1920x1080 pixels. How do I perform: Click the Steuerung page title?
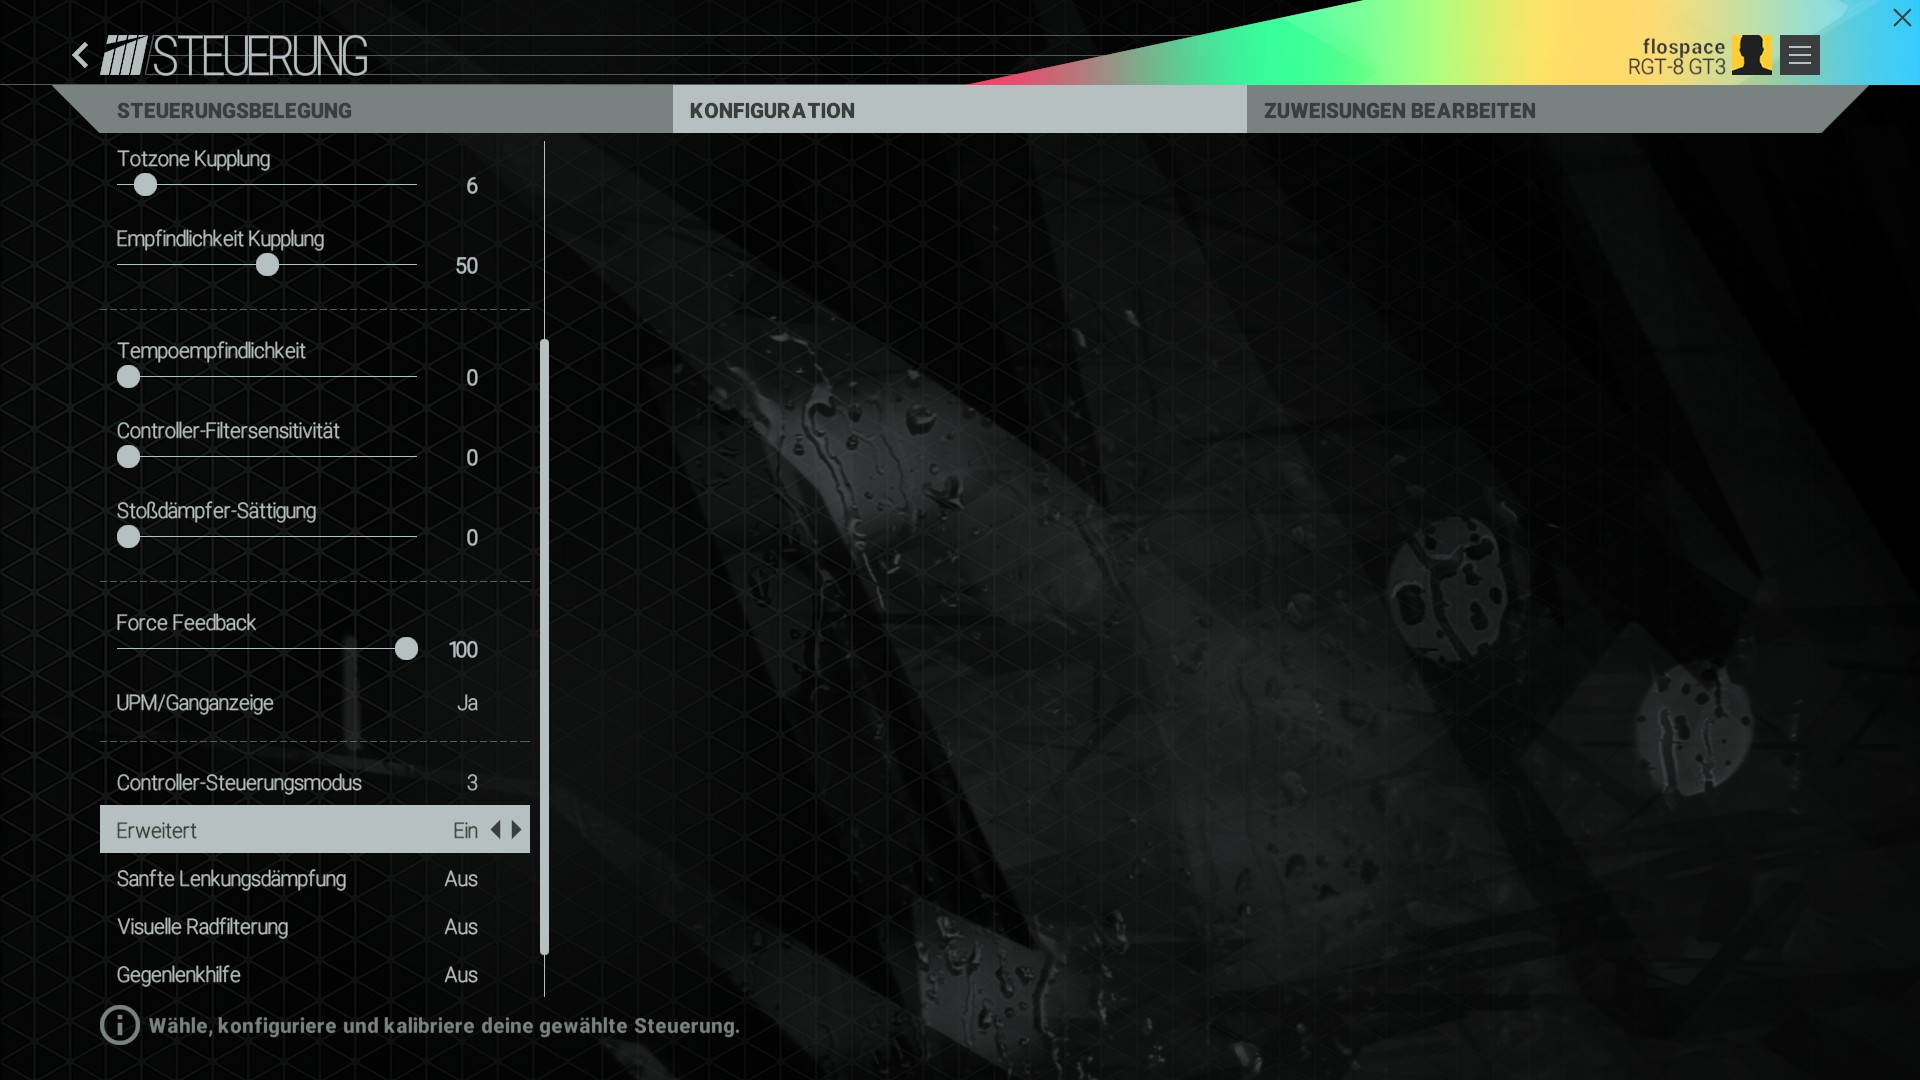point(260,56)
